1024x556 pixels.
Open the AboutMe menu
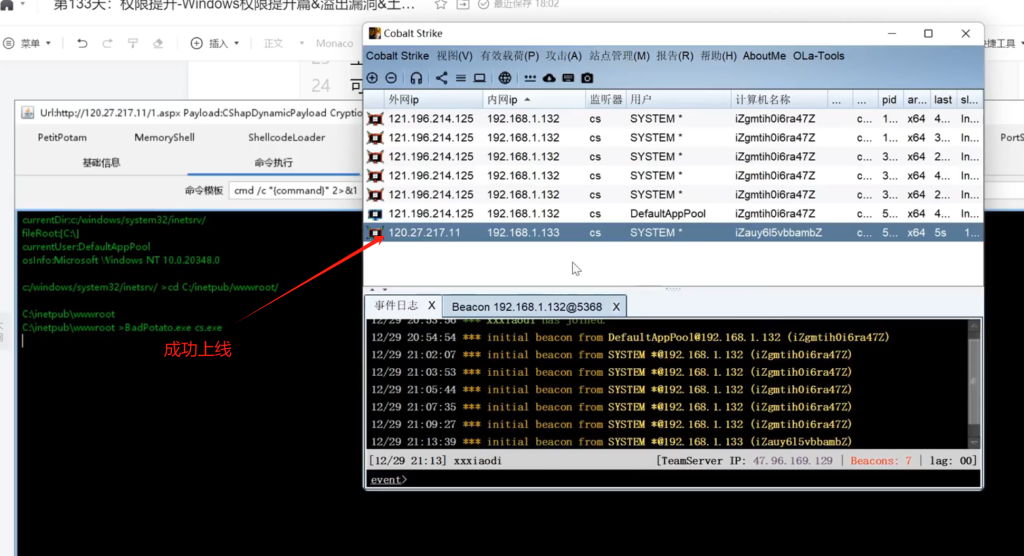point(764,56)
